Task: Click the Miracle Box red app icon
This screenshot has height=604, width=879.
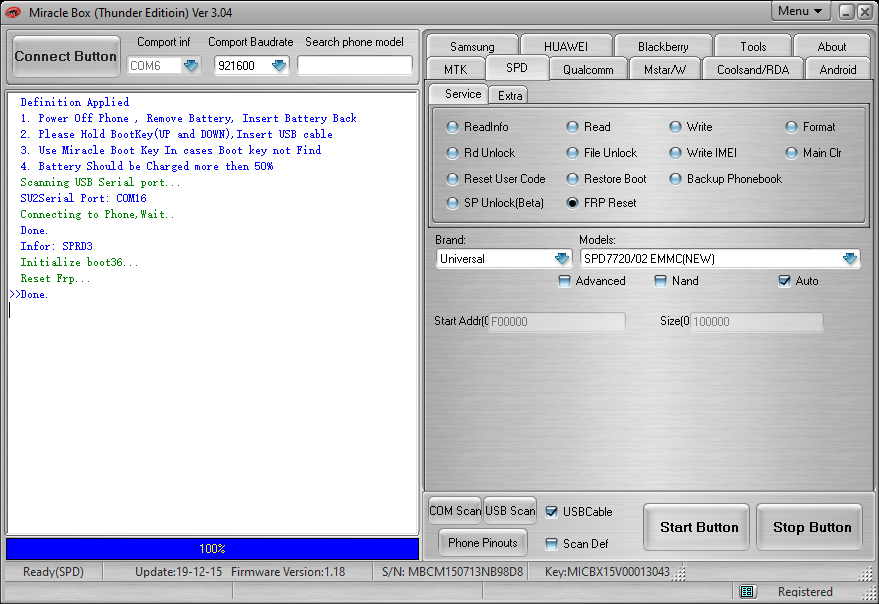Action: coord(13,12)
